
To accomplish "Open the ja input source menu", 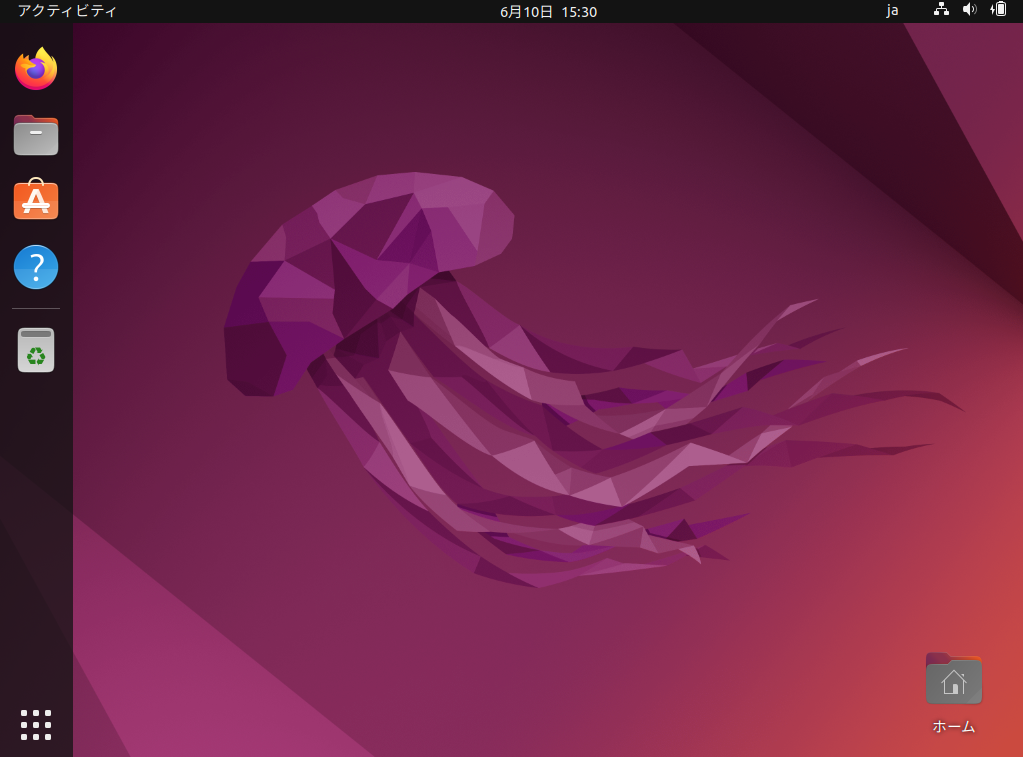I will point(892,10).
